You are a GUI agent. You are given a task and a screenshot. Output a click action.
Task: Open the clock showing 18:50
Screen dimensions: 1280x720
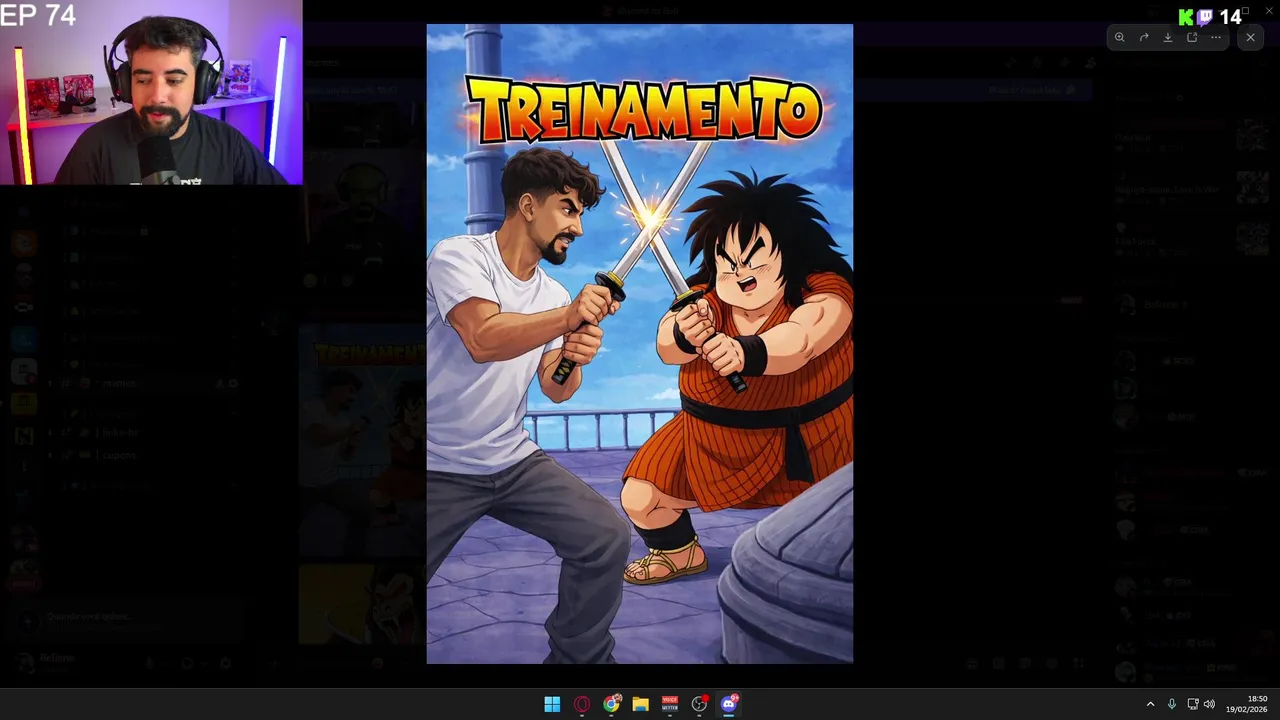(1248, 704)
